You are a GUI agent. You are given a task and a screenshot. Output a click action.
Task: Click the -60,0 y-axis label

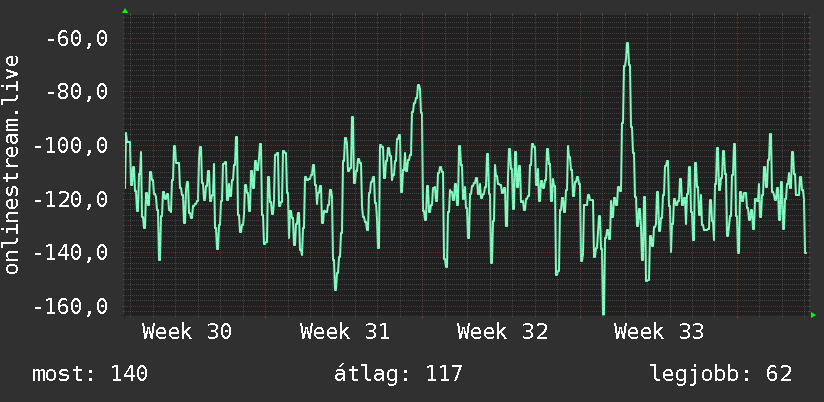[x=77, y=39]
